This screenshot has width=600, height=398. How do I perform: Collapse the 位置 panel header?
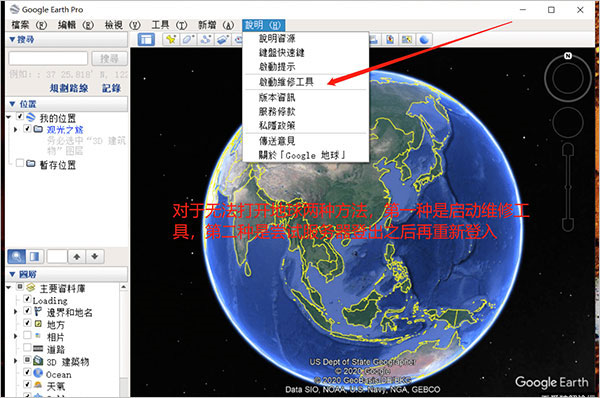point(67,104)
